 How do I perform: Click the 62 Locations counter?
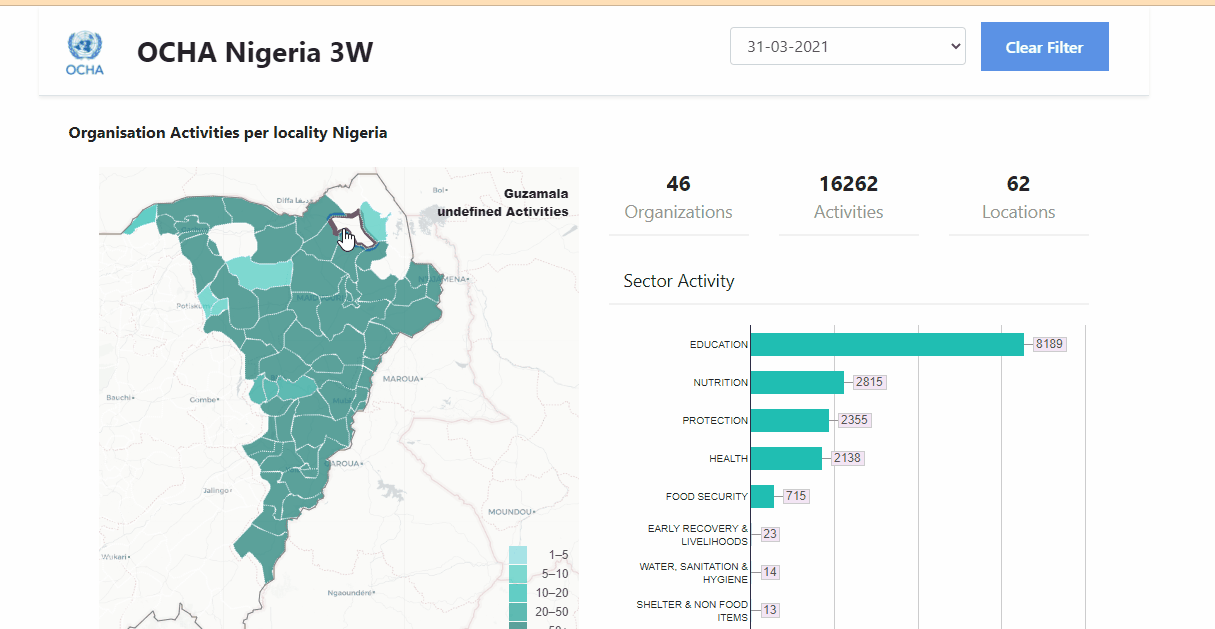click(1018, 198)
